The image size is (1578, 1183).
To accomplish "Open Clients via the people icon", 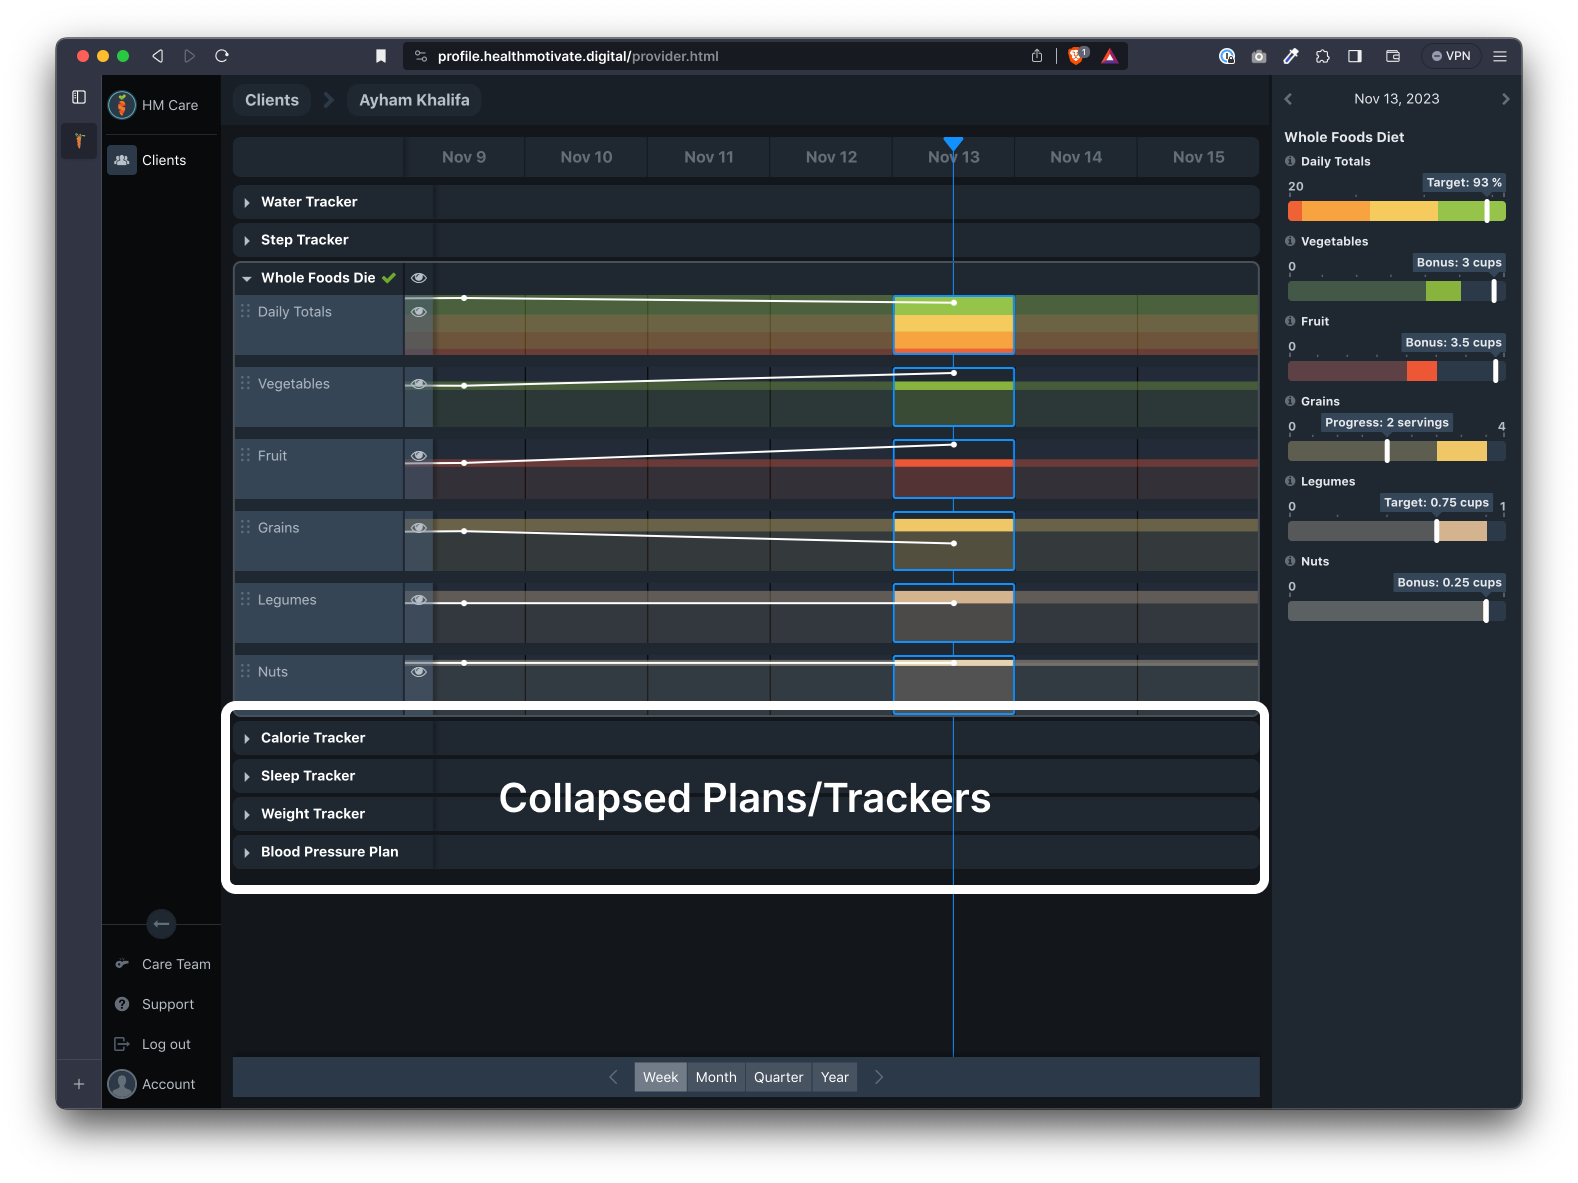I will click(122, 160).
